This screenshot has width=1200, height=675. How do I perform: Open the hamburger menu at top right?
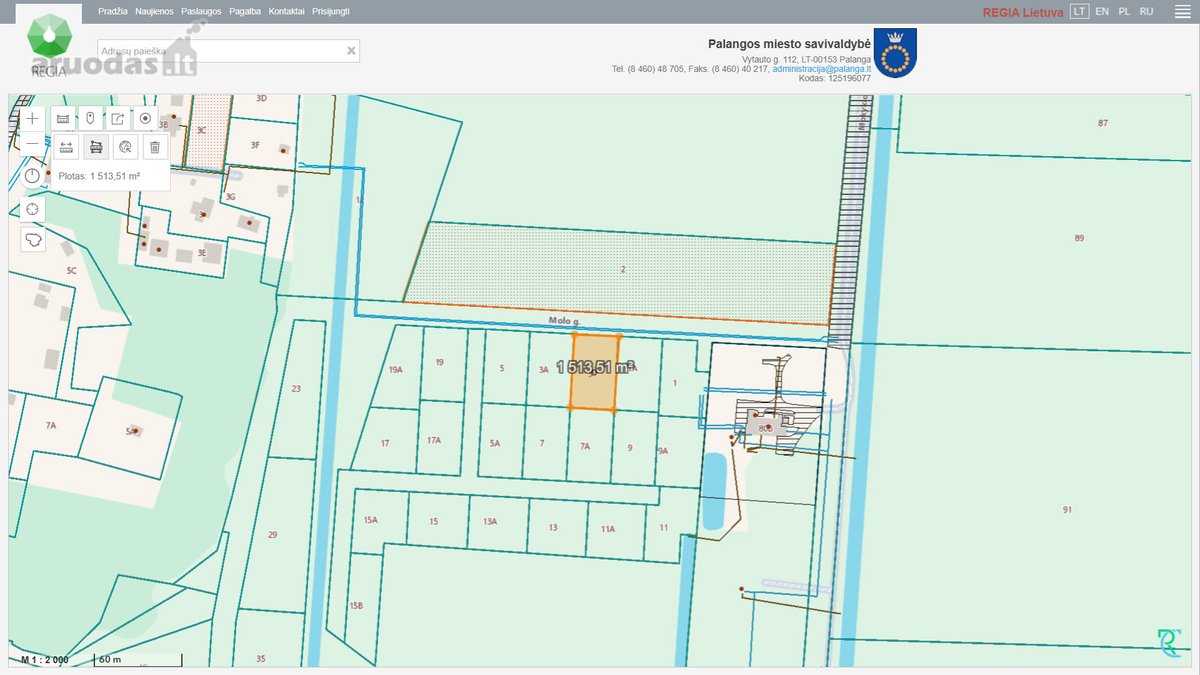coord(1182,11)
